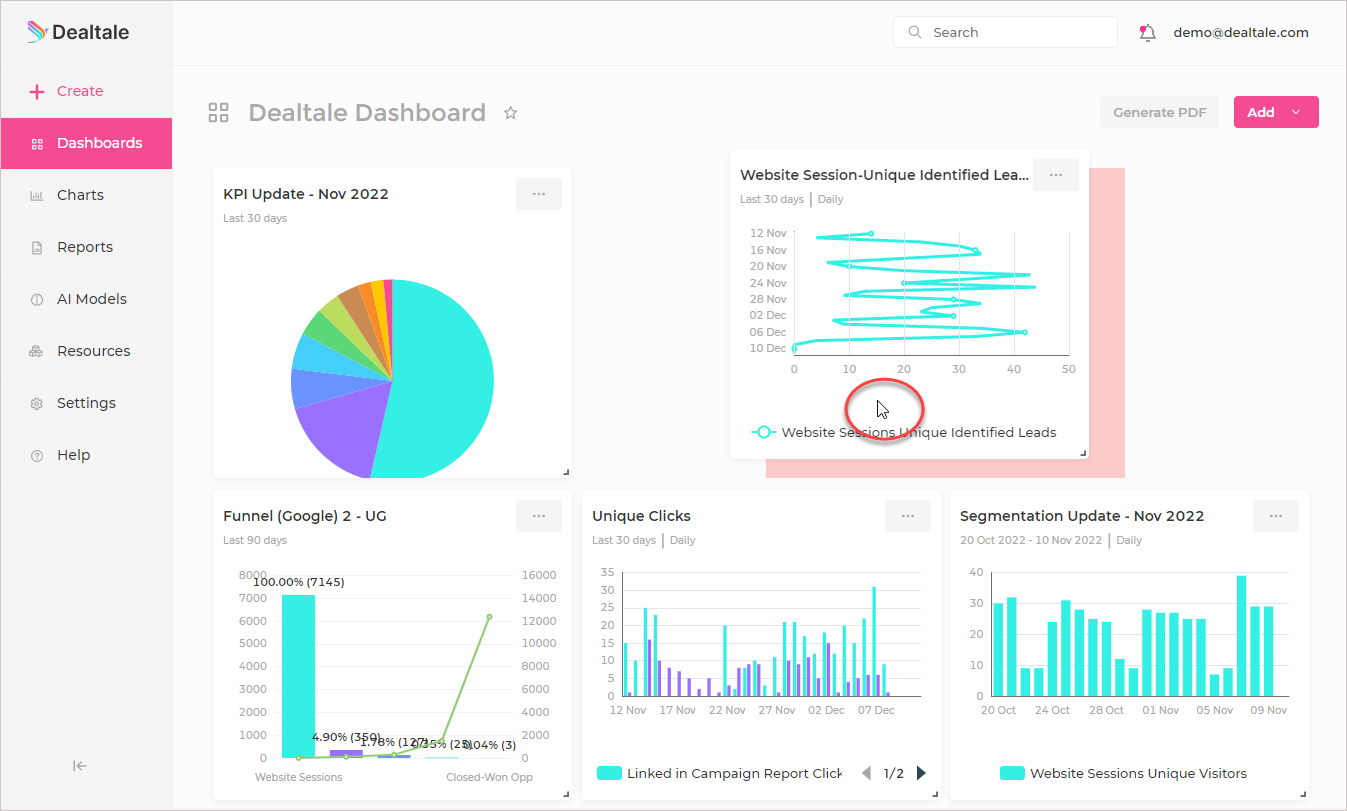
Task: Mark Dealtale Dashboard as favorite star
Action: tap(510, 113)
